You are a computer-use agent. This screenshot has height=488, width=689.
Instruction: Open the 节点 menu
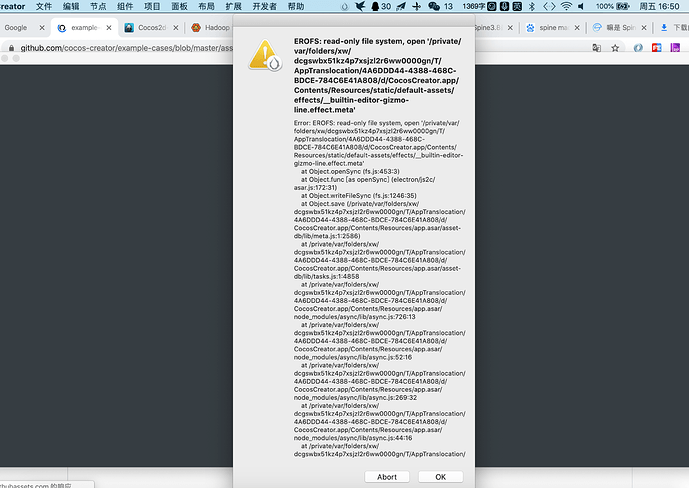pos(98,6)
